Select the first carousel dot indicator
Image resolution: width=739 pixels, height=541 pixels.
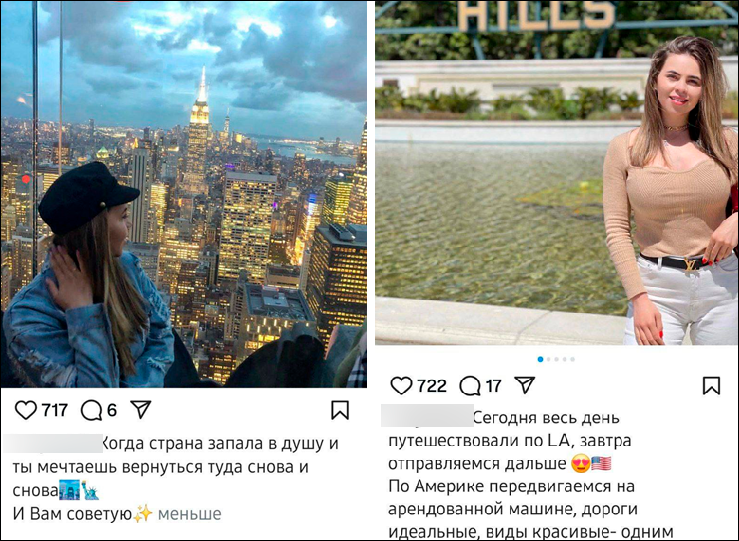pyautogui.click(x=540, y=359)
